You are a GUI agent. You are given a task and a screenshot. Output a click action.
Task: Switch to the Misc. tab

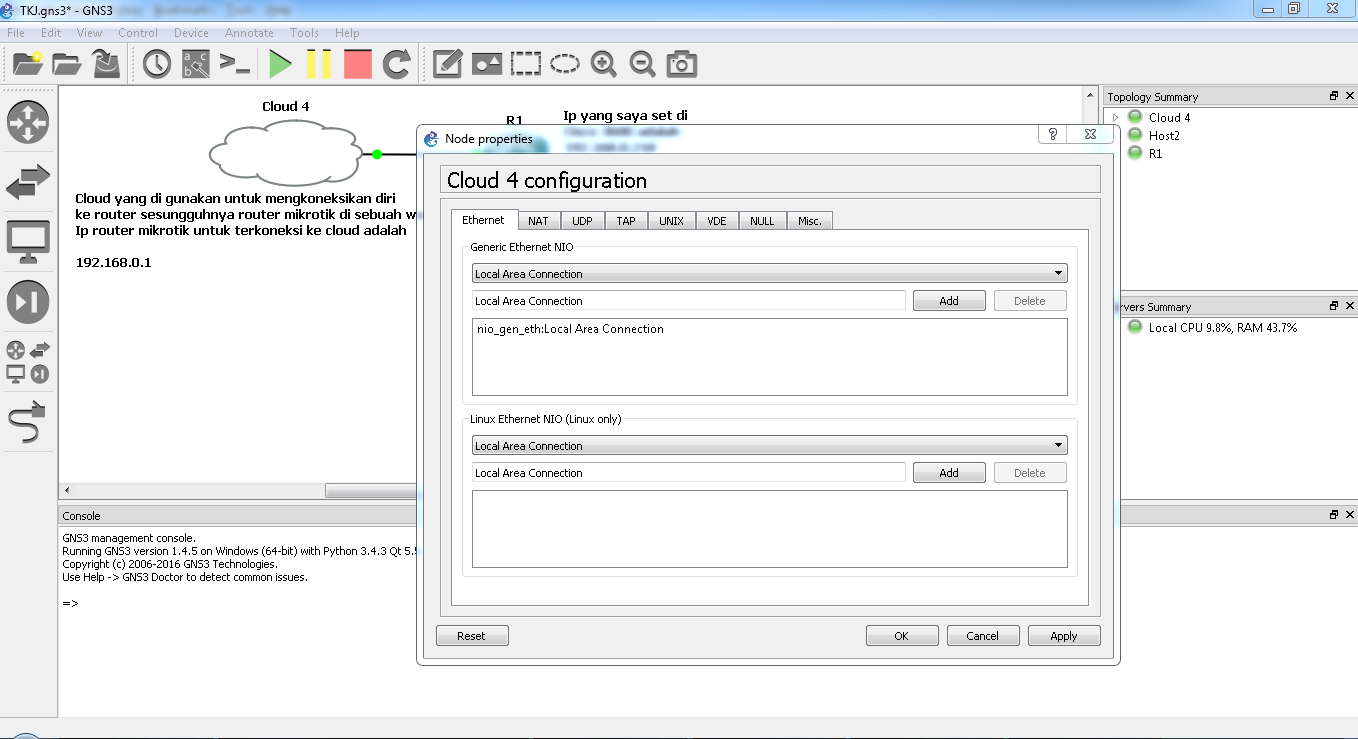810,221
